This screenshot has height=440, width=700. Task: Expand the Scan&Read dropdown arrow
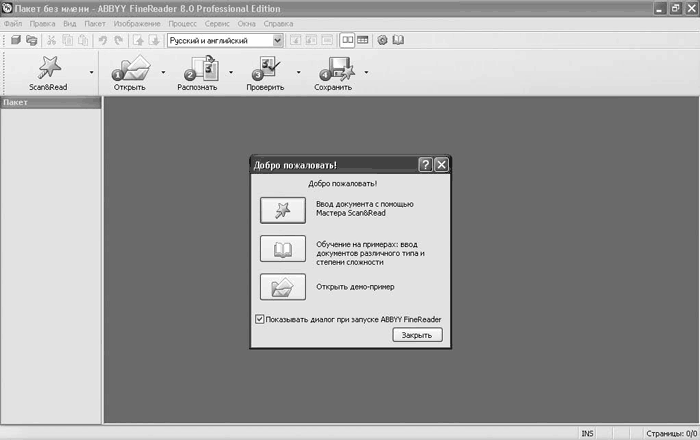92,72
